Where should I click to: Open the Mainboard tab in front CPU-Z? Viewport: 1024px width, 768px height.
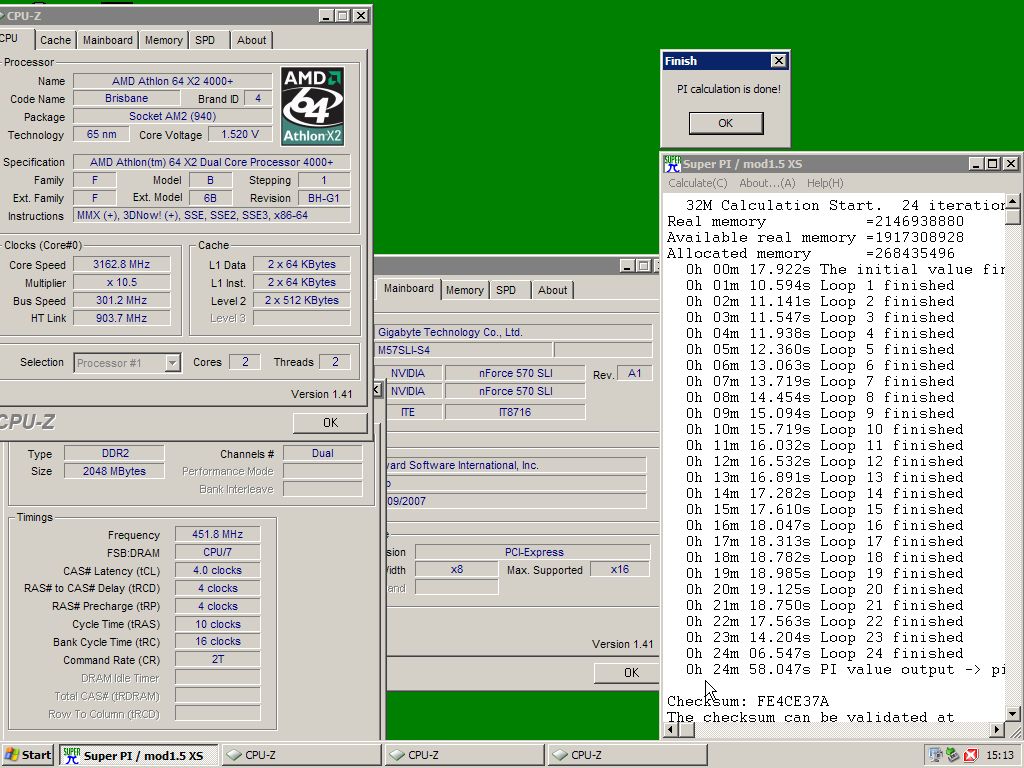click(108, 40)
